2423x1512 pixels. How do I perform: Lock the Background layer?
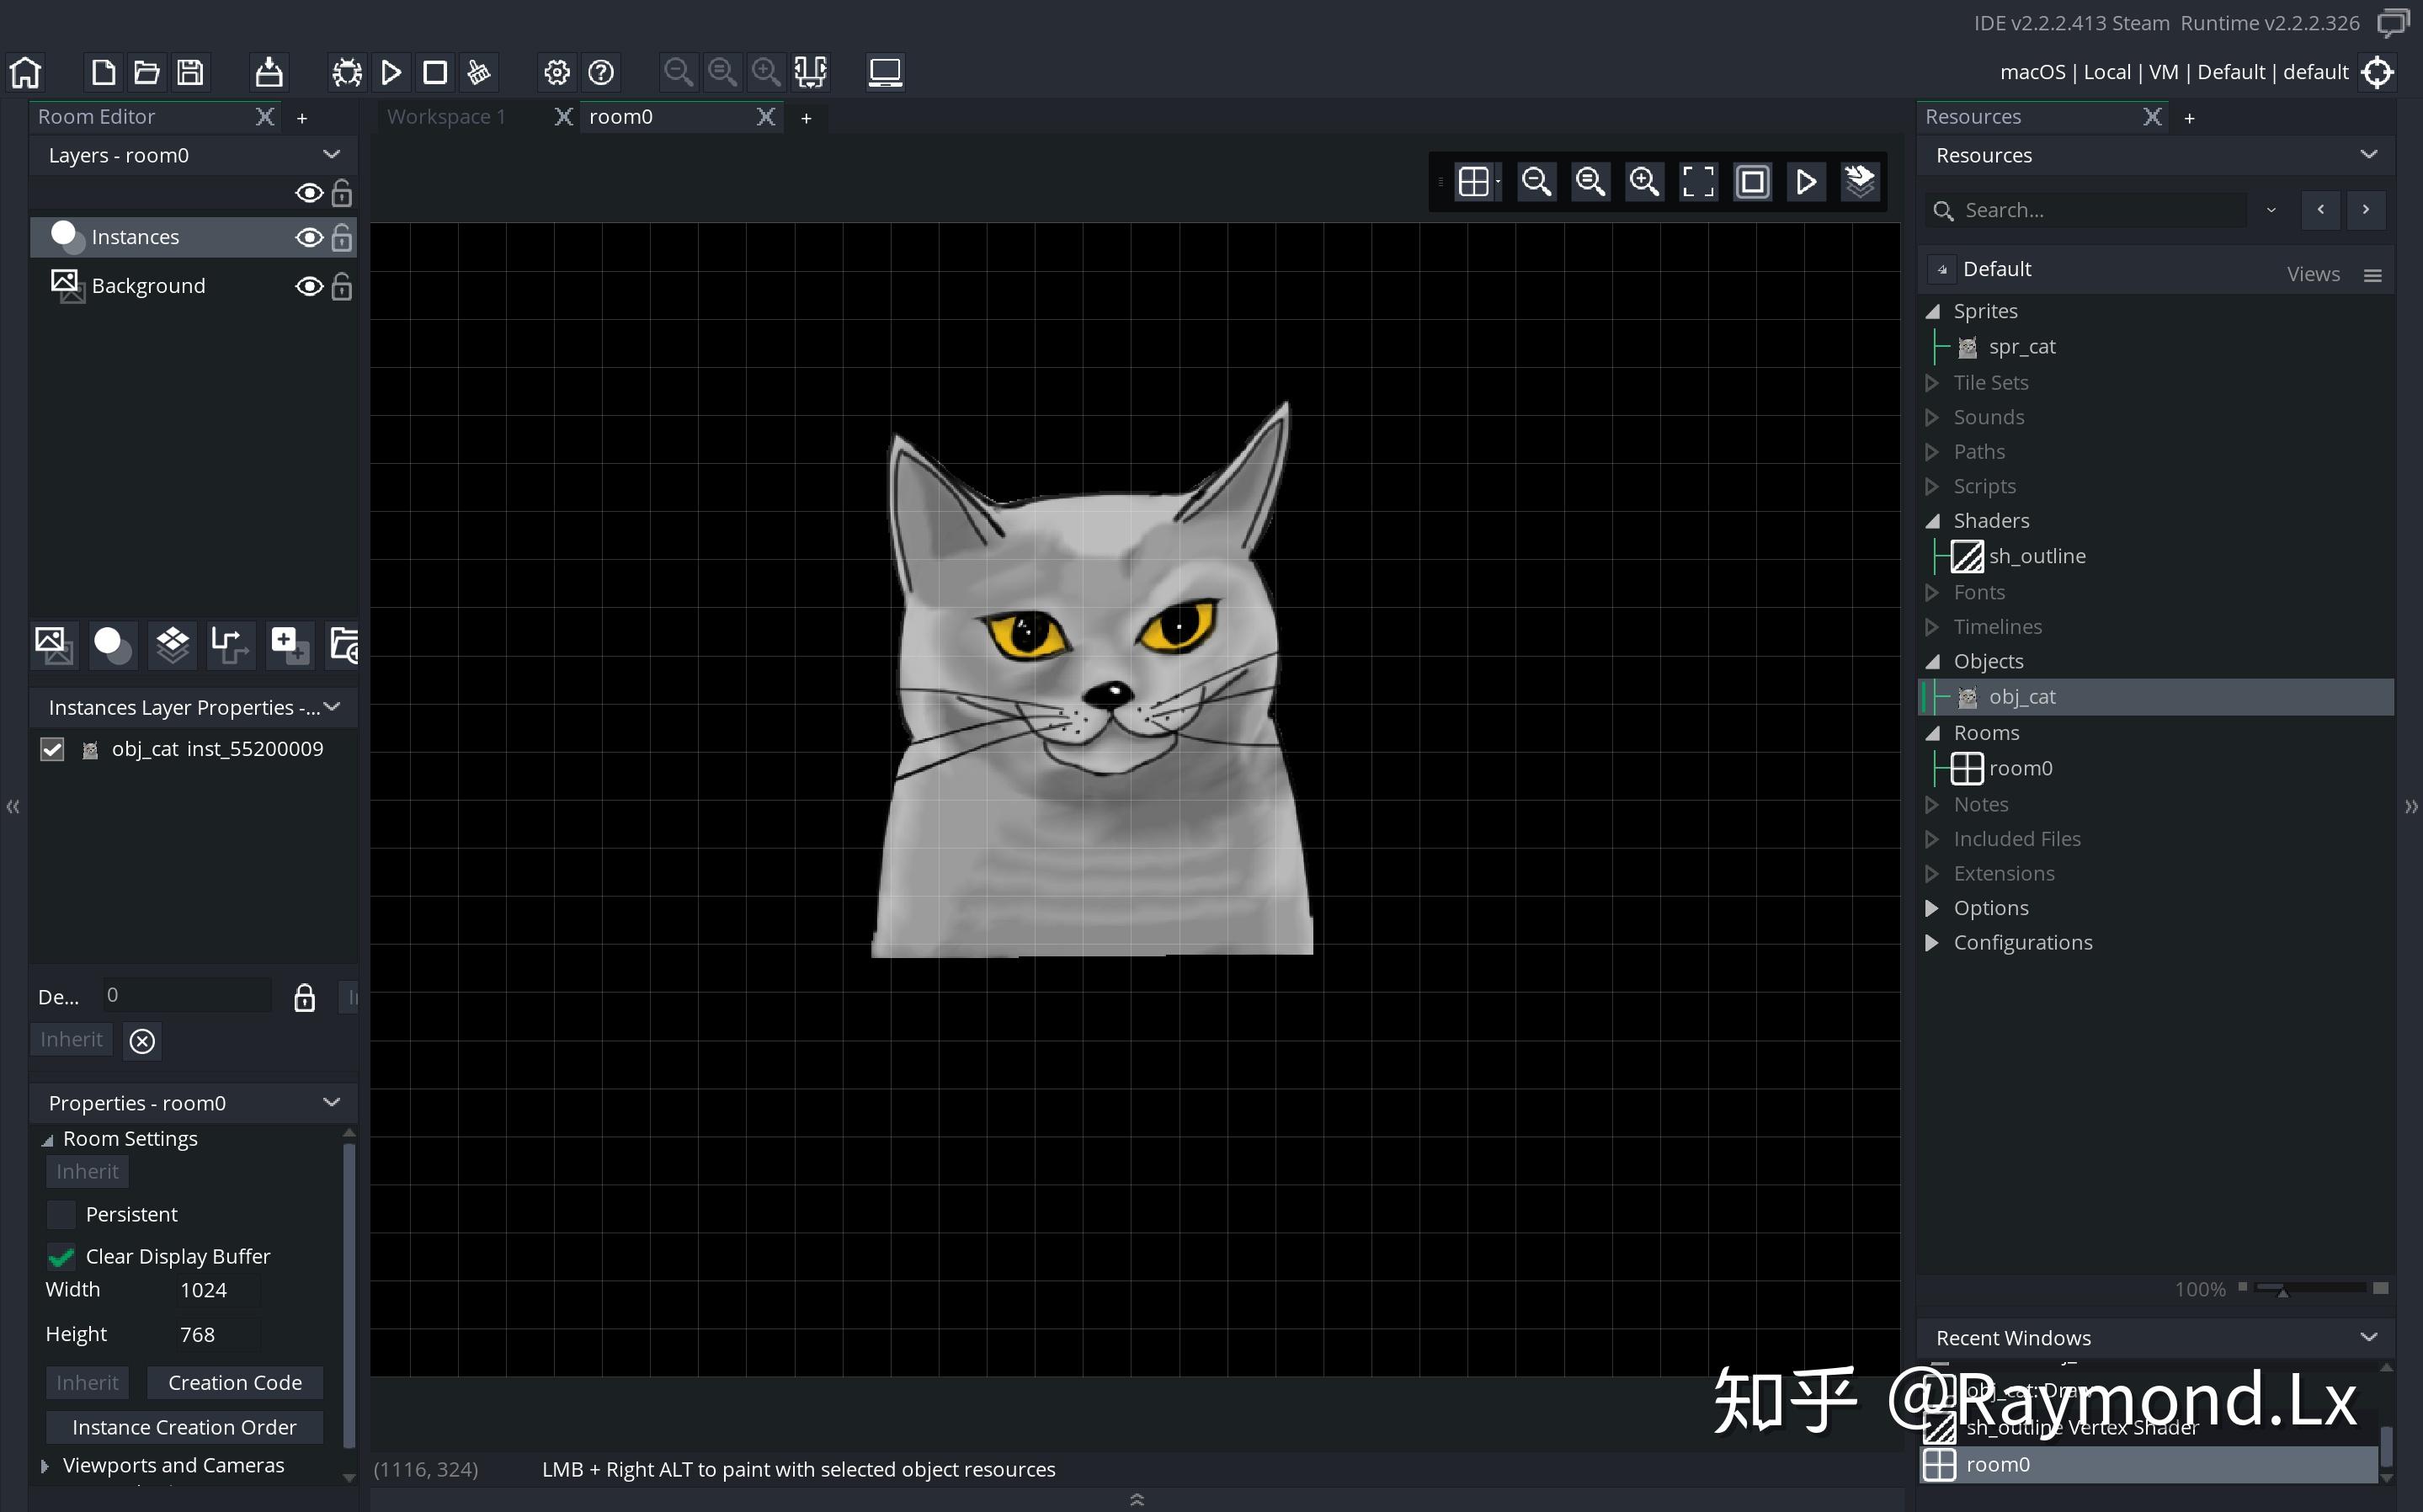tap(341, 287)
